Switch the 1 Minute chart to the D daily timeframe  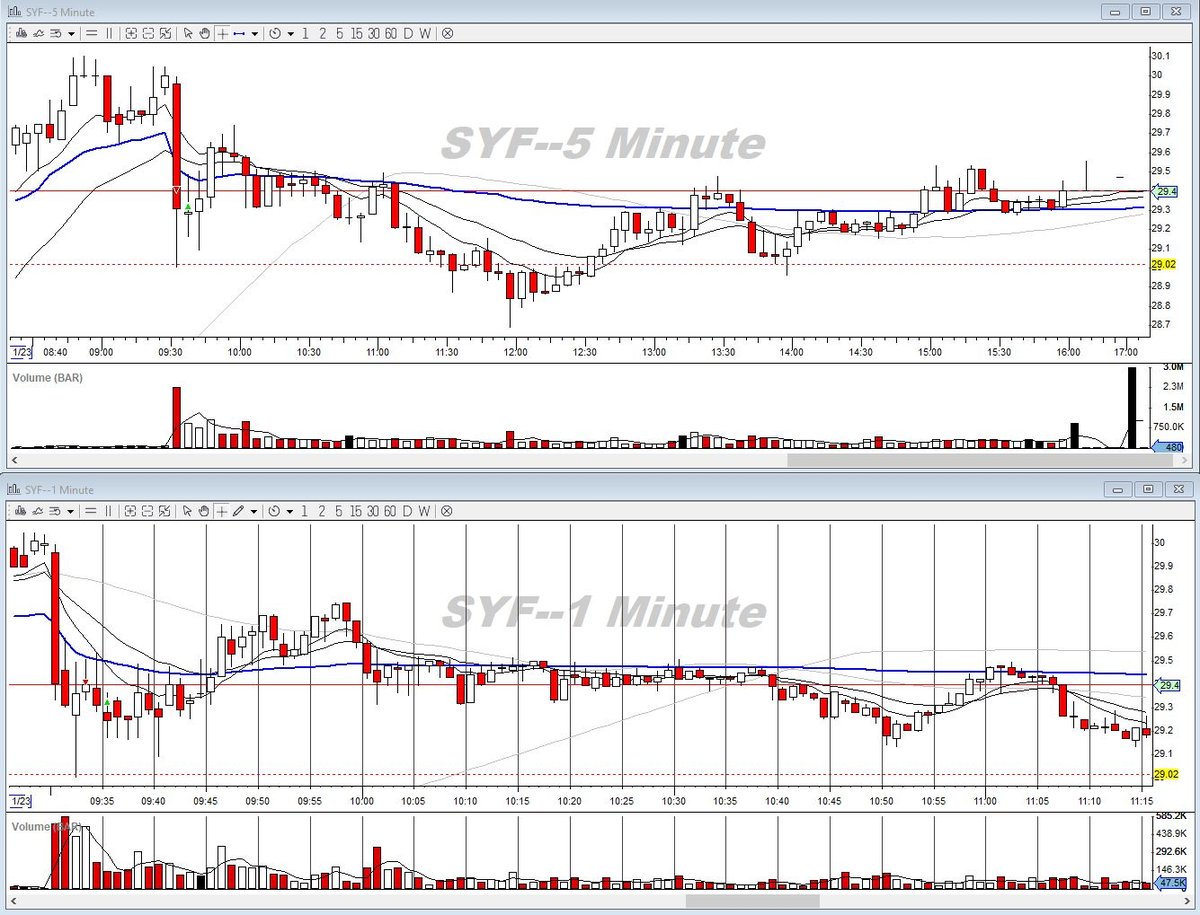408,510
